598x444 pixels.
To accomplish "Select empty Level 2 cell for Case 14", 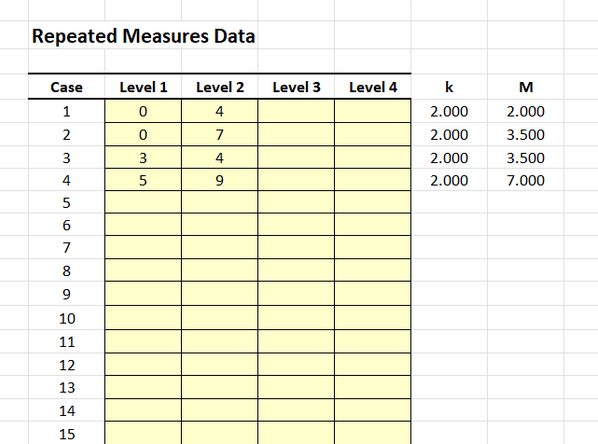I will coord(220,410).
